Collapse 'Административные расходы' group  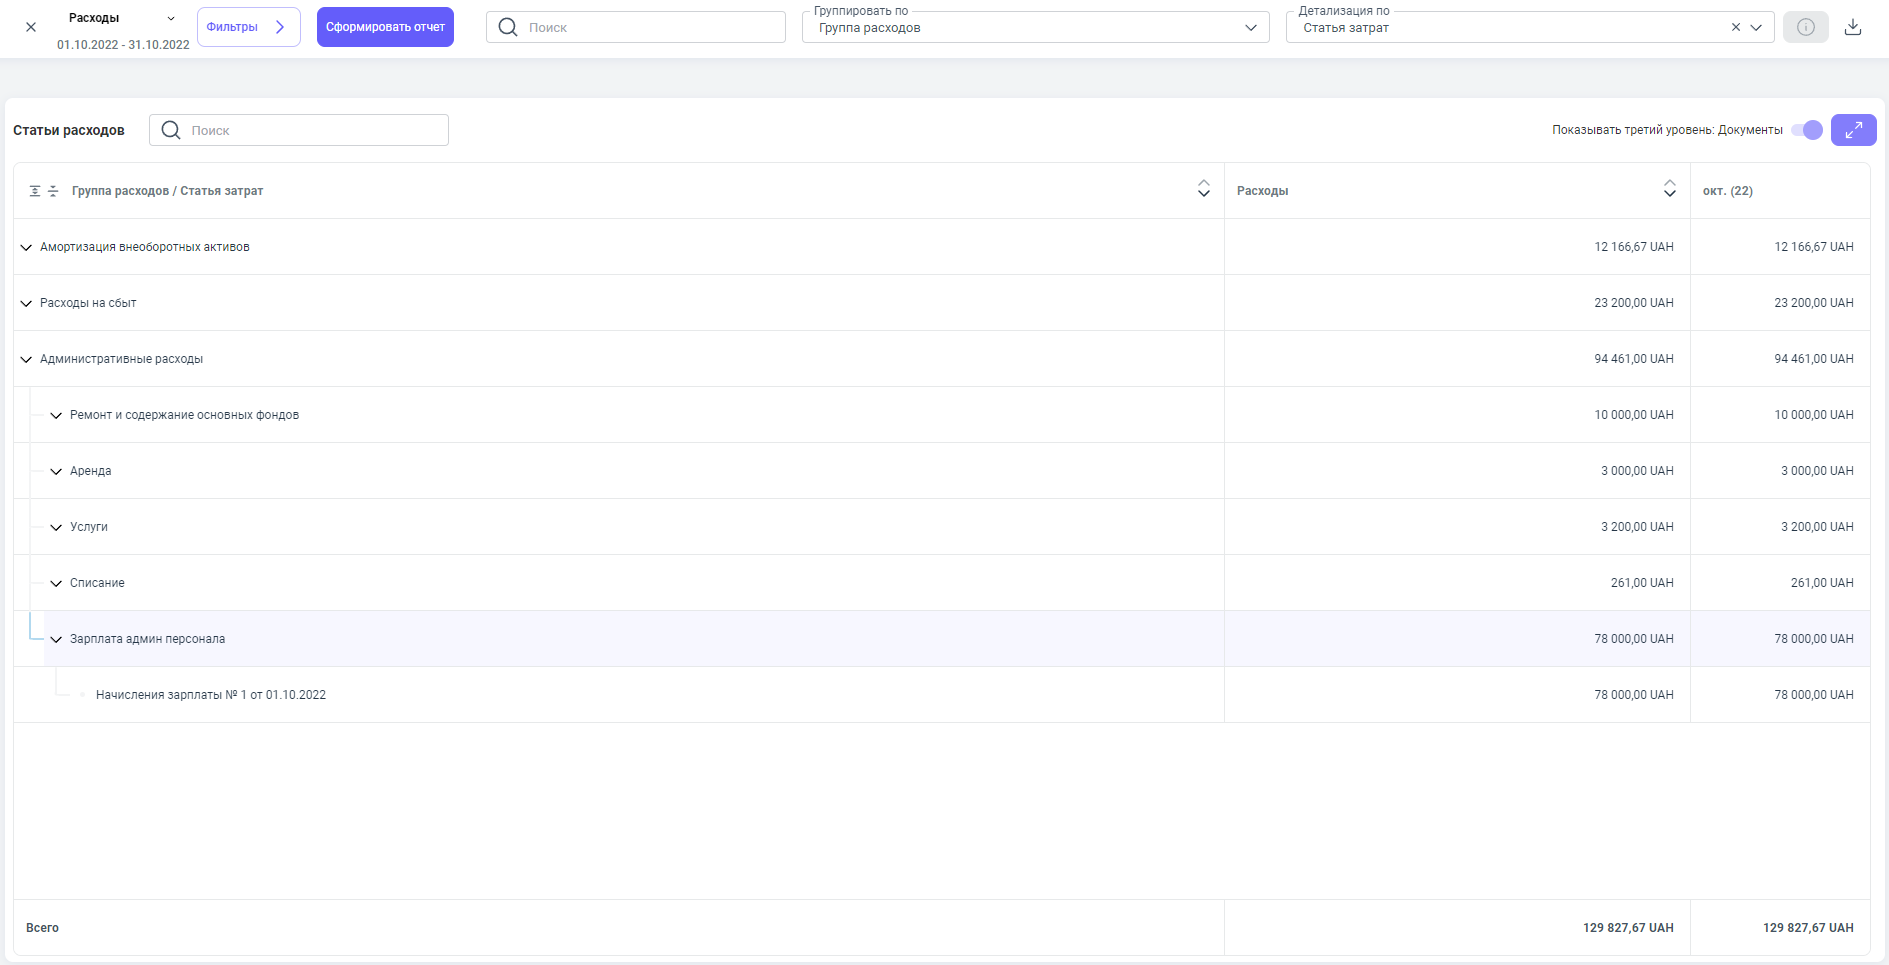coord(26,359)
